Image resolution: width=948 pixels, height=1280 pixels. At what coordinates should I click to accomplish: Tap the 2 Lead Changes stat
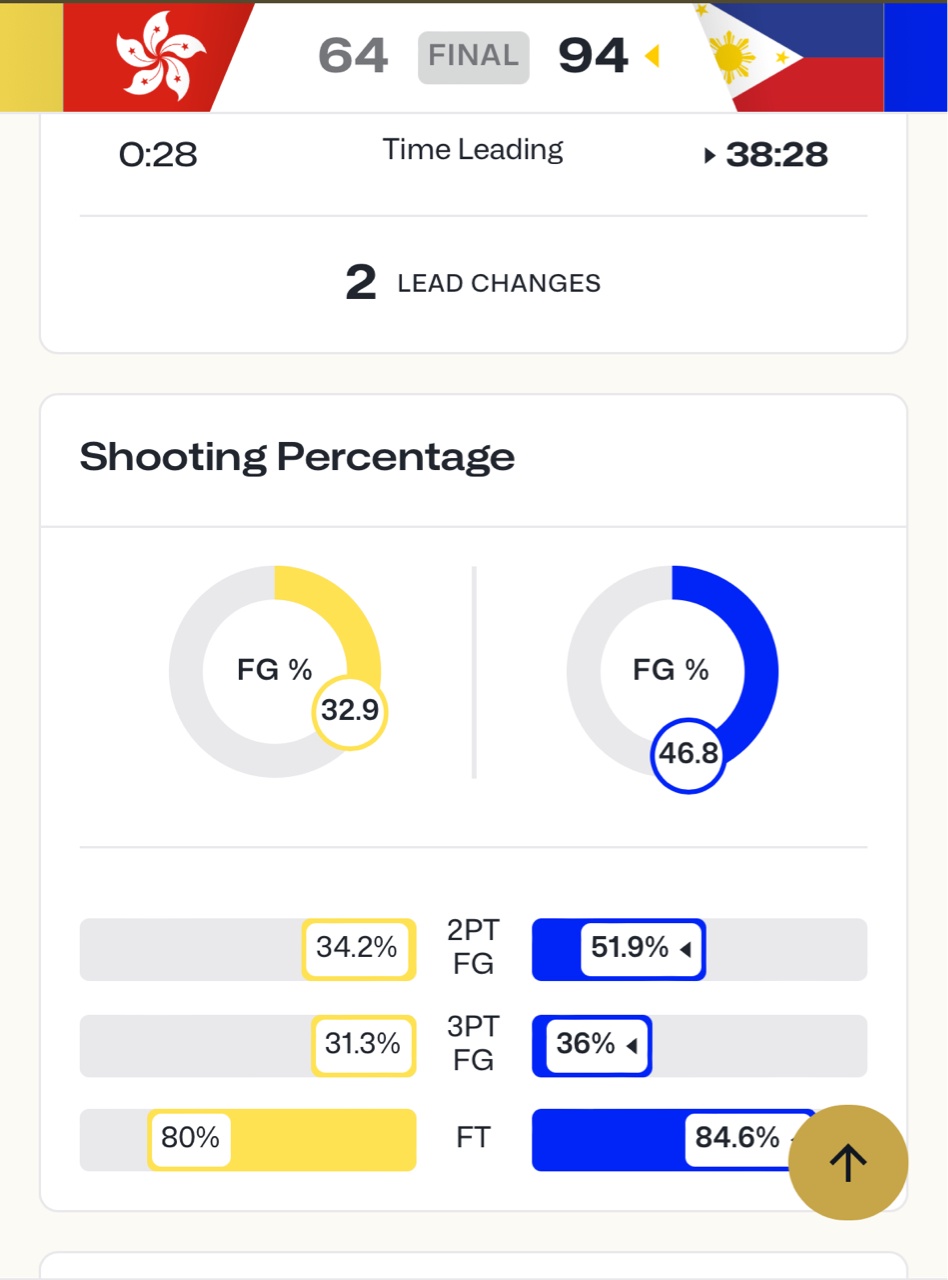pos(473,283)
